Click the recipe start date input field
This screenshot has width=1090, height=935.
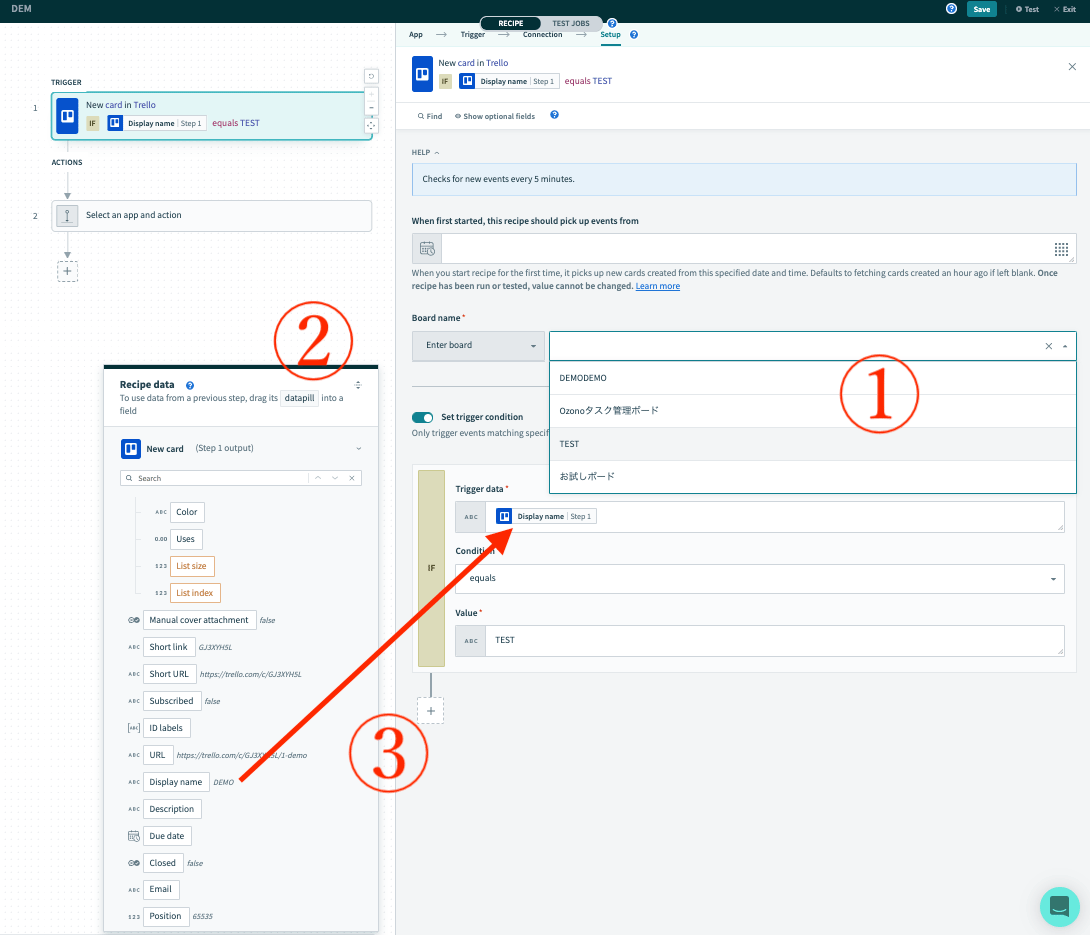click(747, 249)
